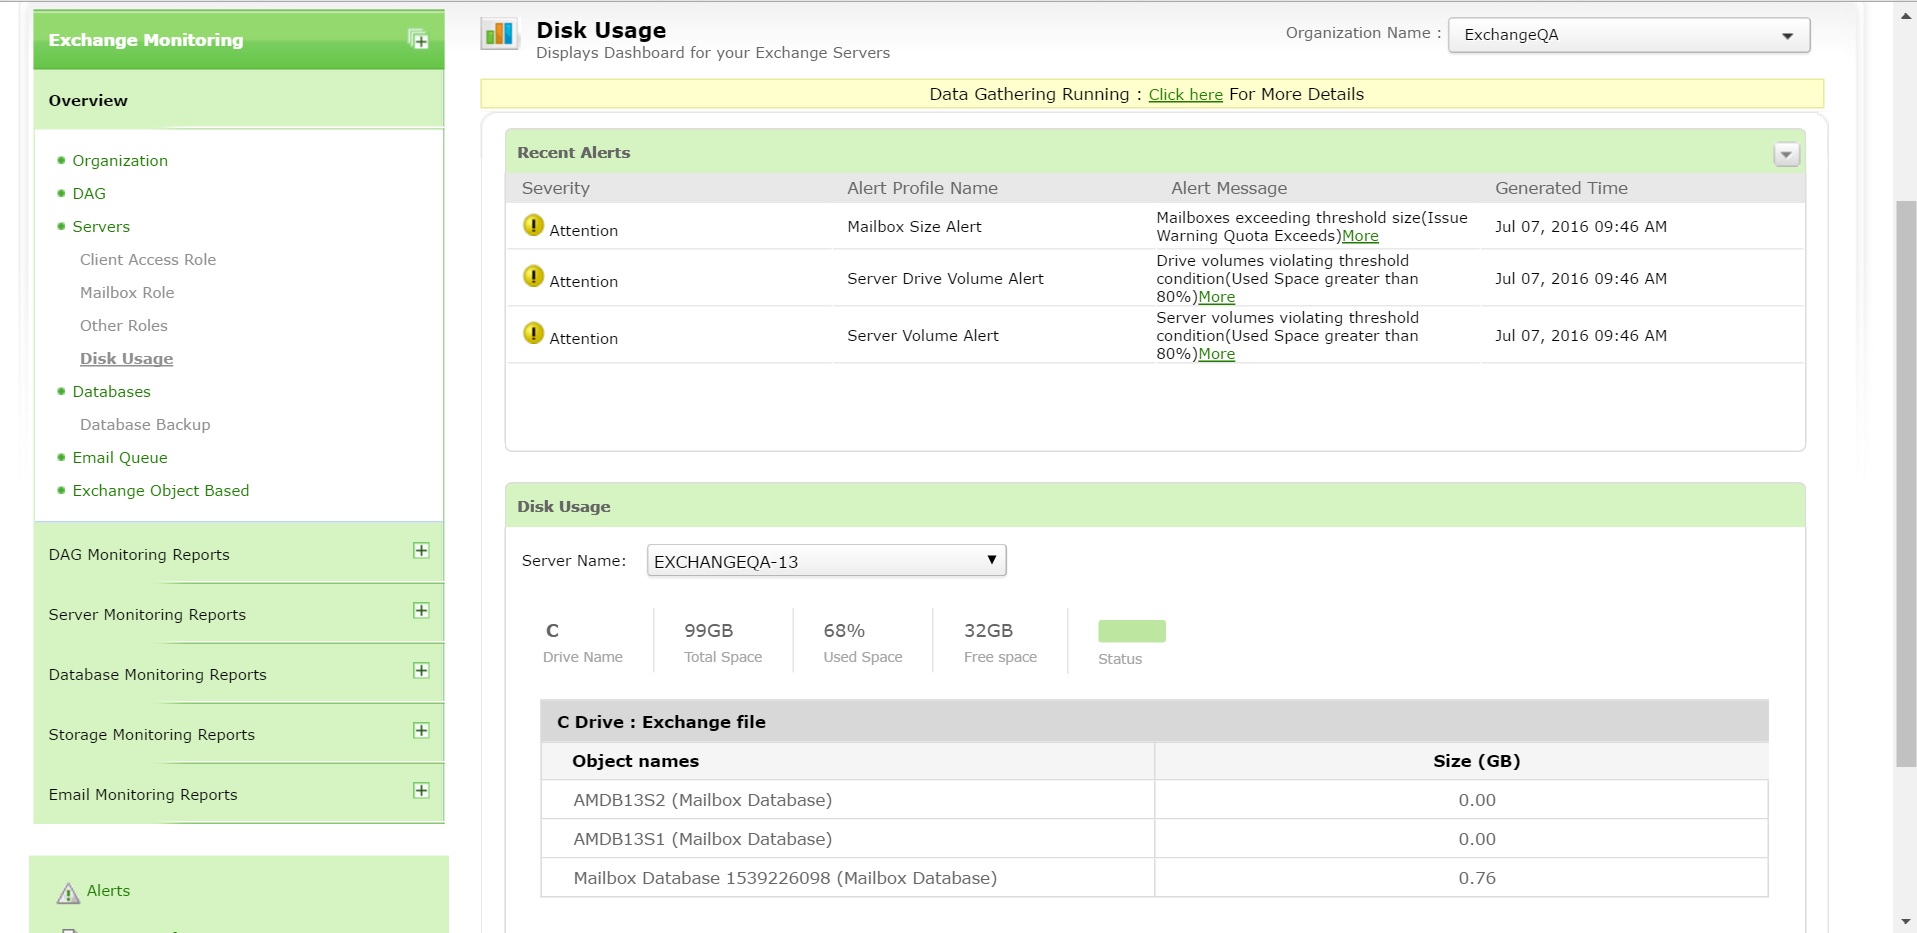
Task: Expand DAG Monitoring Reports with its plus icon
Action: (421, 551)
